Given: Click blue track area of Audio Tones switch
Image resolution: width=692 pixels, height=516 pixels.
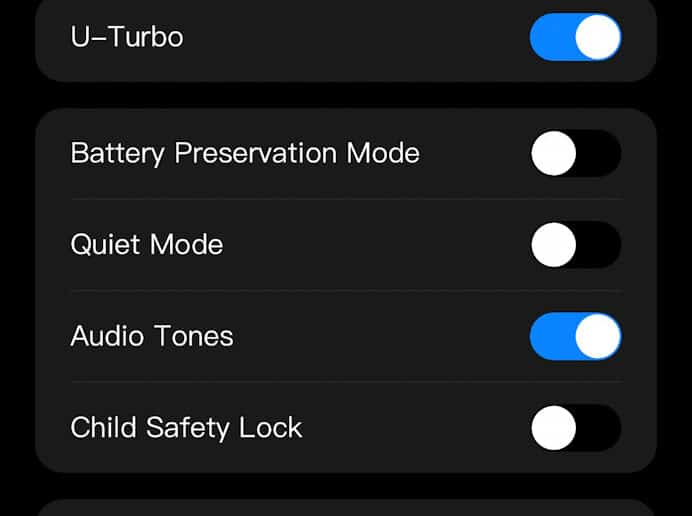Looking at the screenshot, I should [x=552, y=336].
